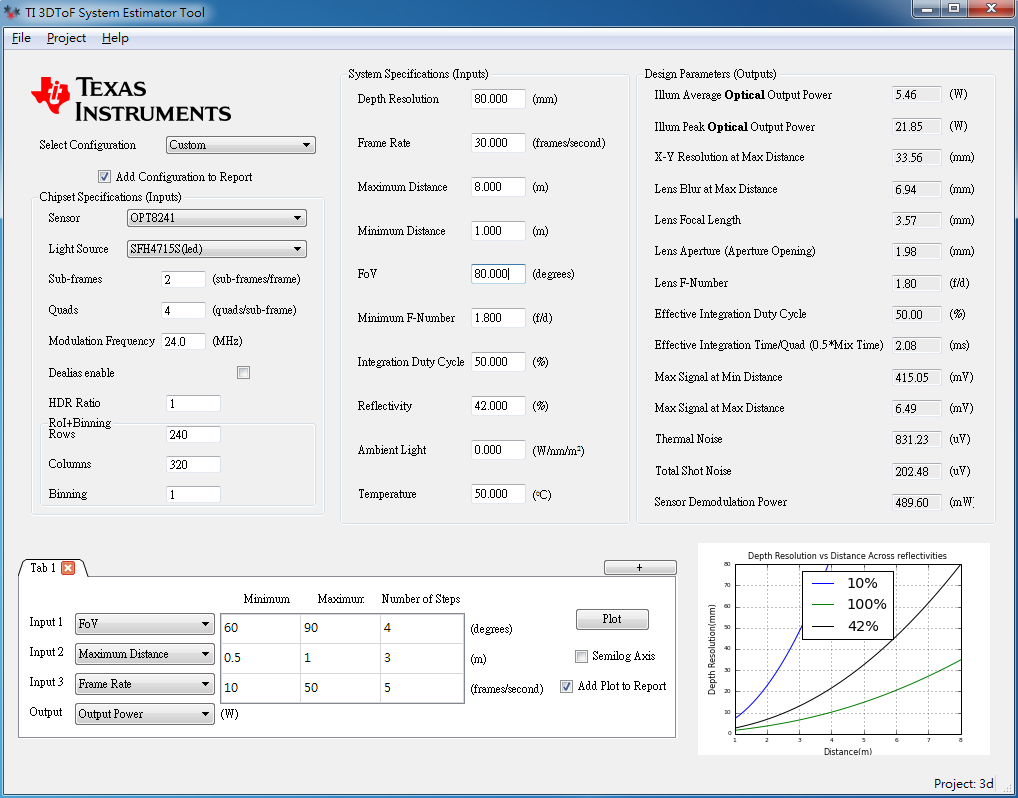Click the Modulation Frequency input field
The image size is (1018, 798).
coord(183,342)
